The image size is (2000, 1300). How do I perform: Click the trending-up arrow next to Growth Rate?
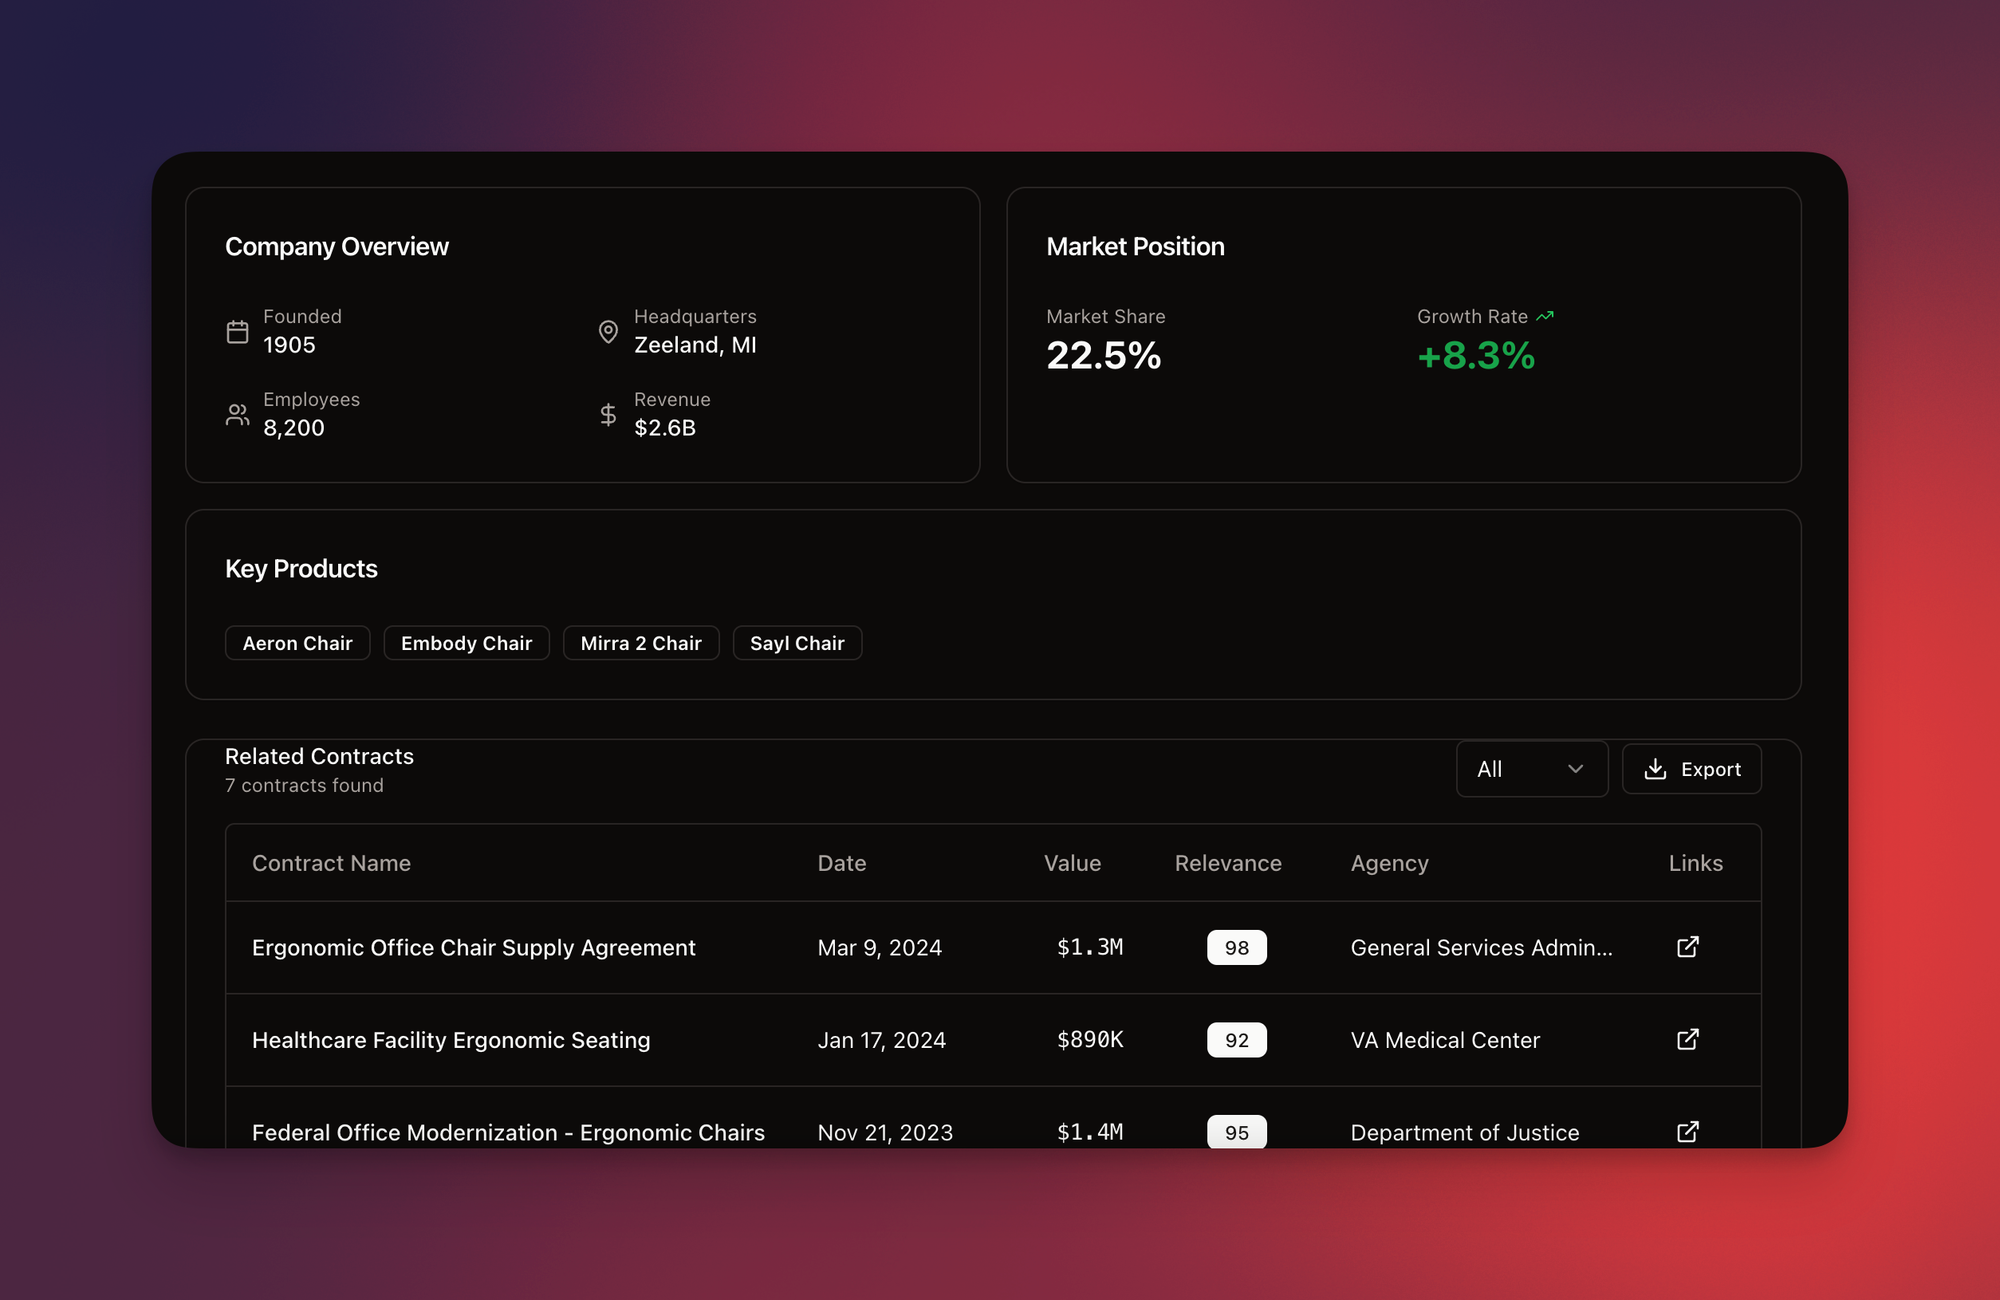click(x=1545, y=316)
